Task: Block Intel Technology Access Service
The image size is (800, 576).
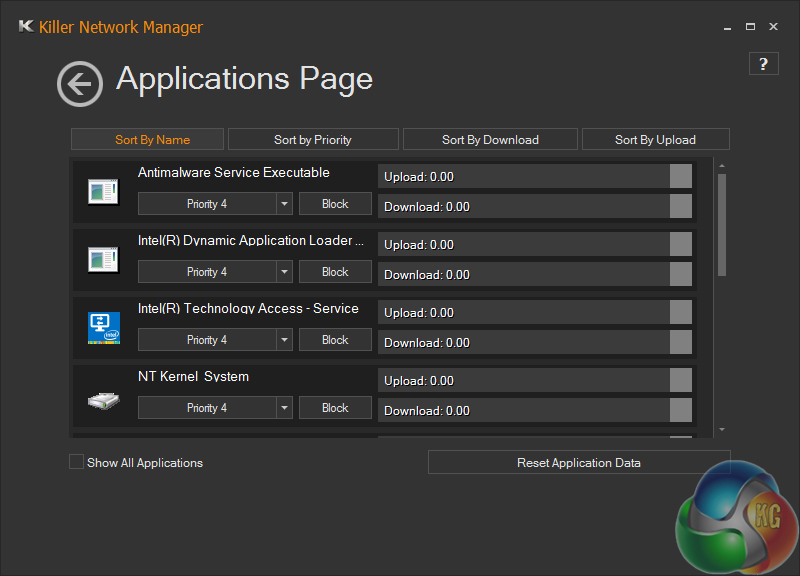Action: point(335,340)
